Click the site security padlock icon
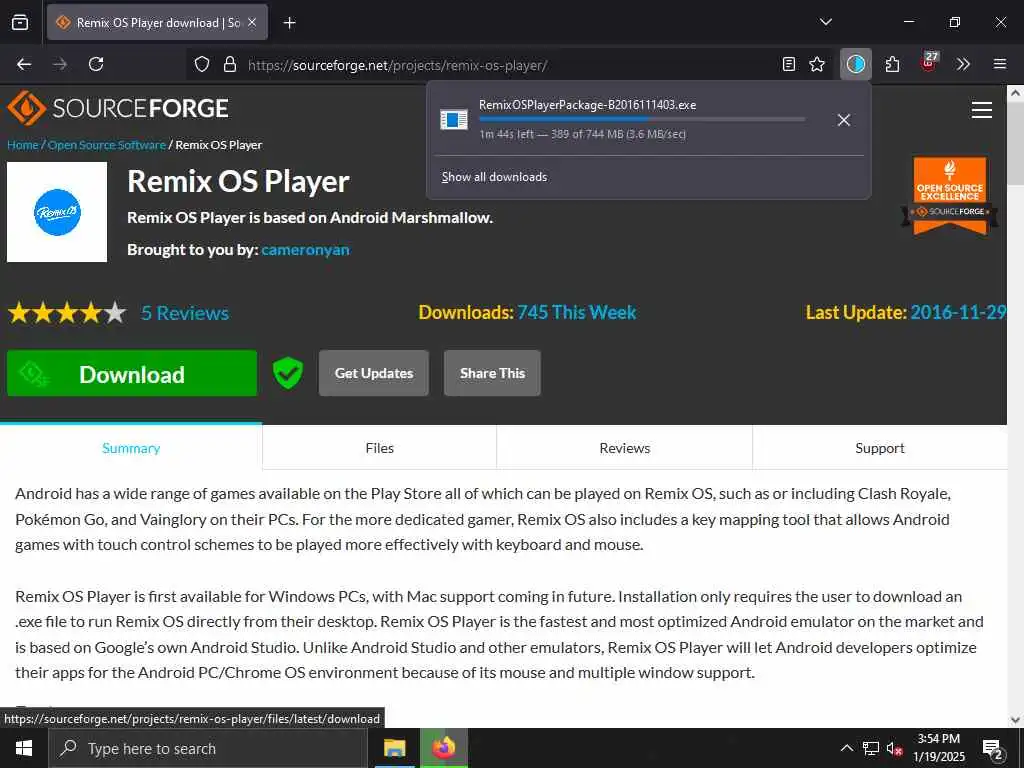The image size is (1024, 768). 229,64
